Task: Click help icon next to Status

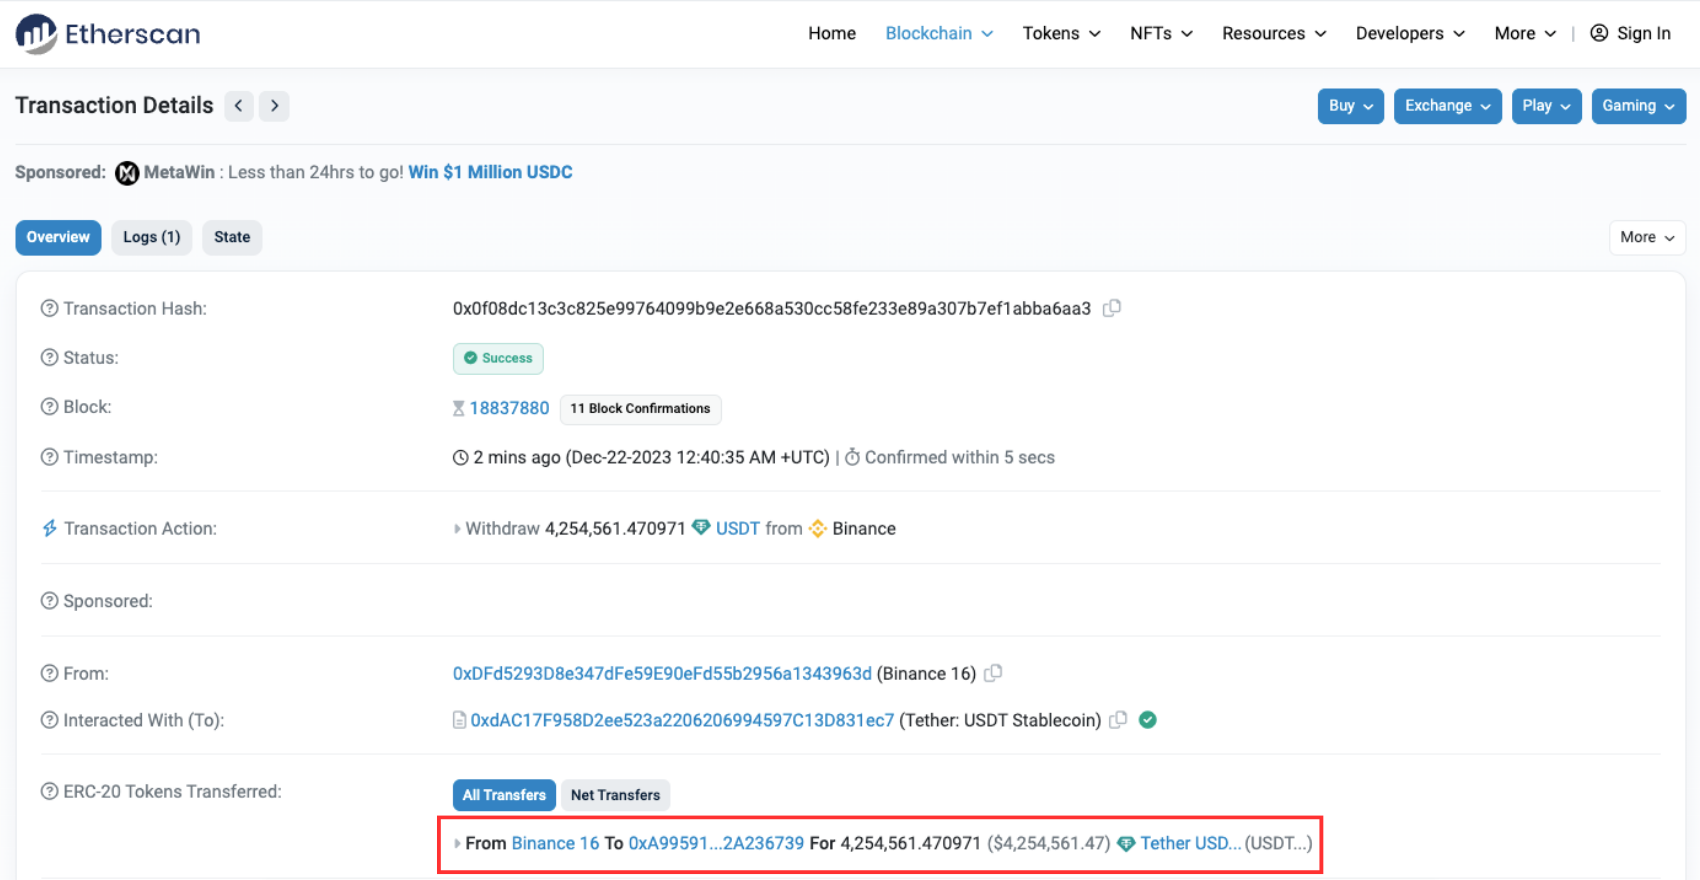Action: [x=49, y=357]
